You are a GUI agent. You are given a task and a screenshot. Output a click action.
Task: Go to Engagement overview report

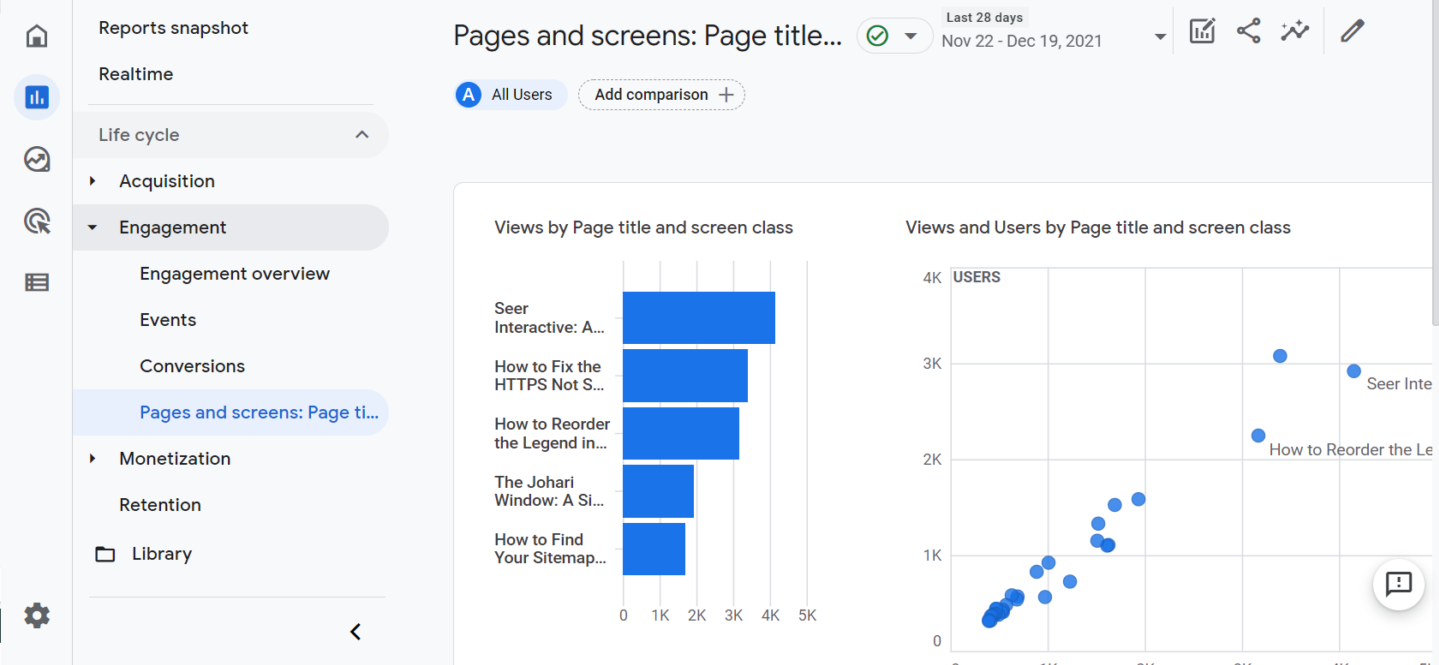(x=234, y=274)
